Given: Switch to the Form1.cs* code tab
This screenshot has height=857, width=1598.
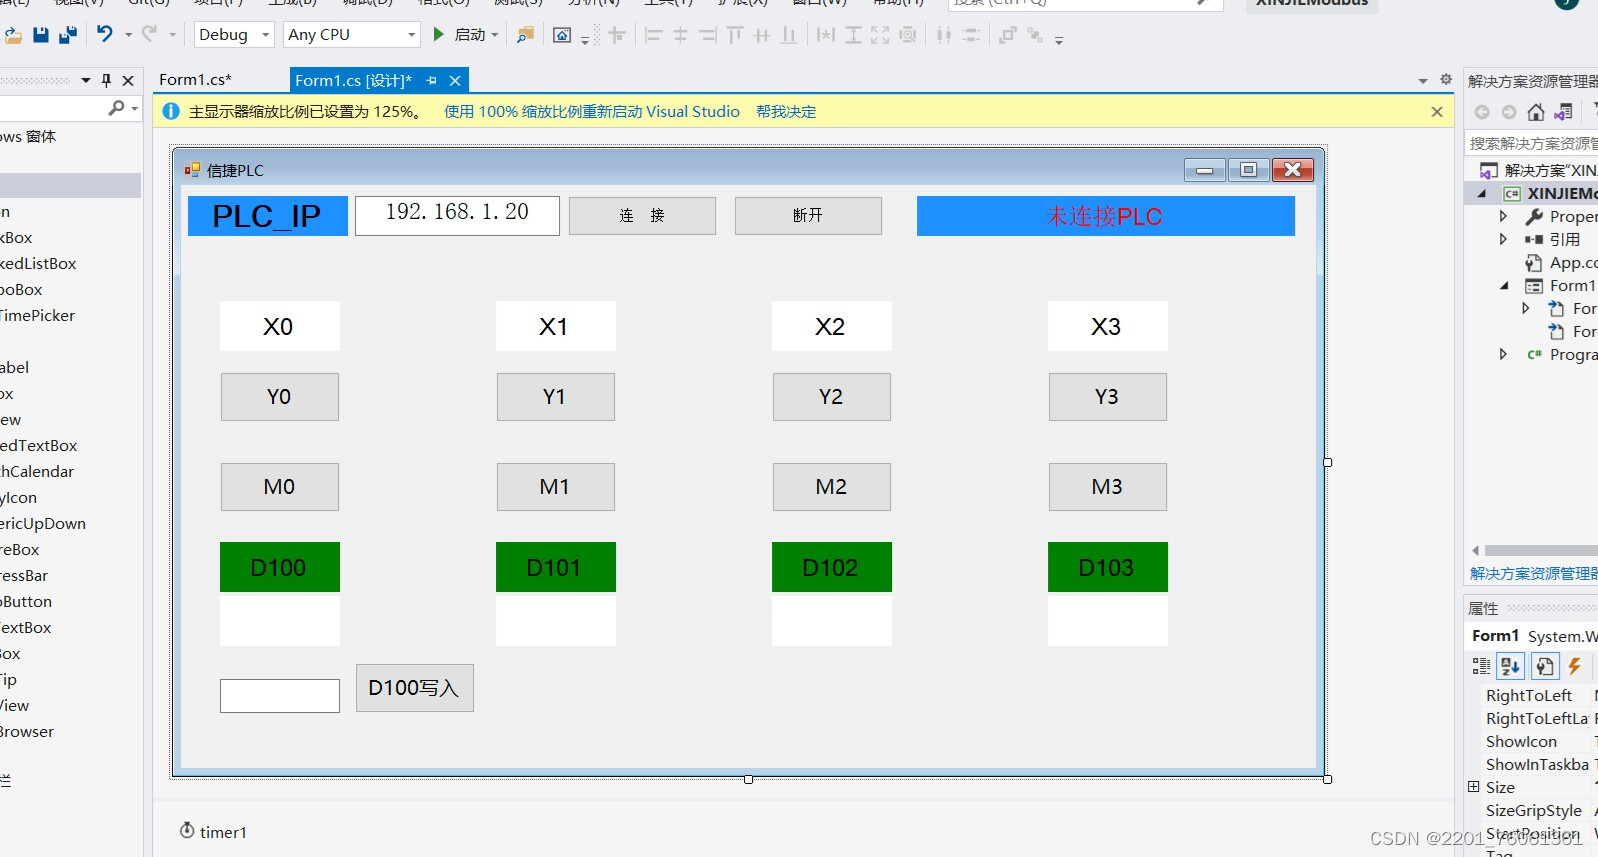Looking at the screenshot, I should pyautogui.click(x=195, y=80).
